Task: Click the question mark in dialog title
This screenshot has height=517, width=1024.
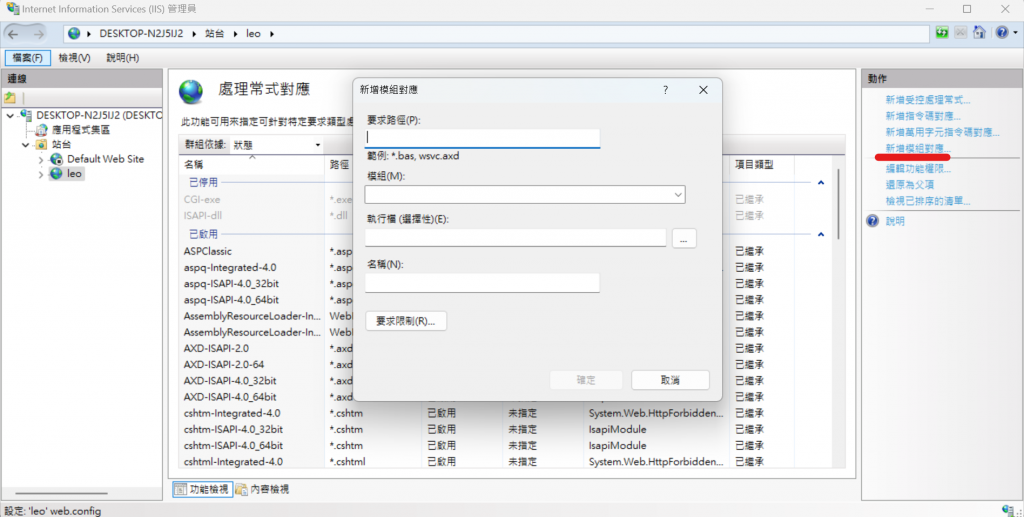Action: coord(665,90)
